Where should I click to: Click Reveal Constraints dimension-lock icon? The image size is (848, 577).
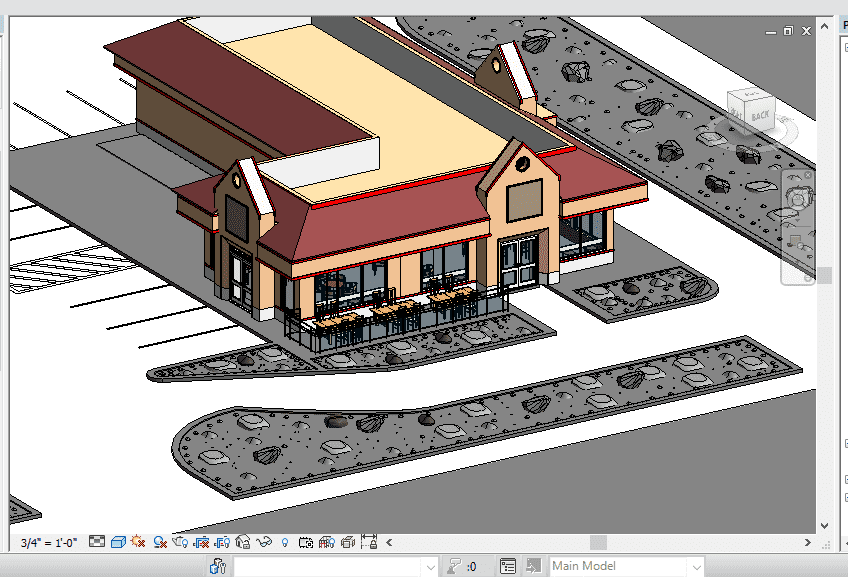click(369, 542)
